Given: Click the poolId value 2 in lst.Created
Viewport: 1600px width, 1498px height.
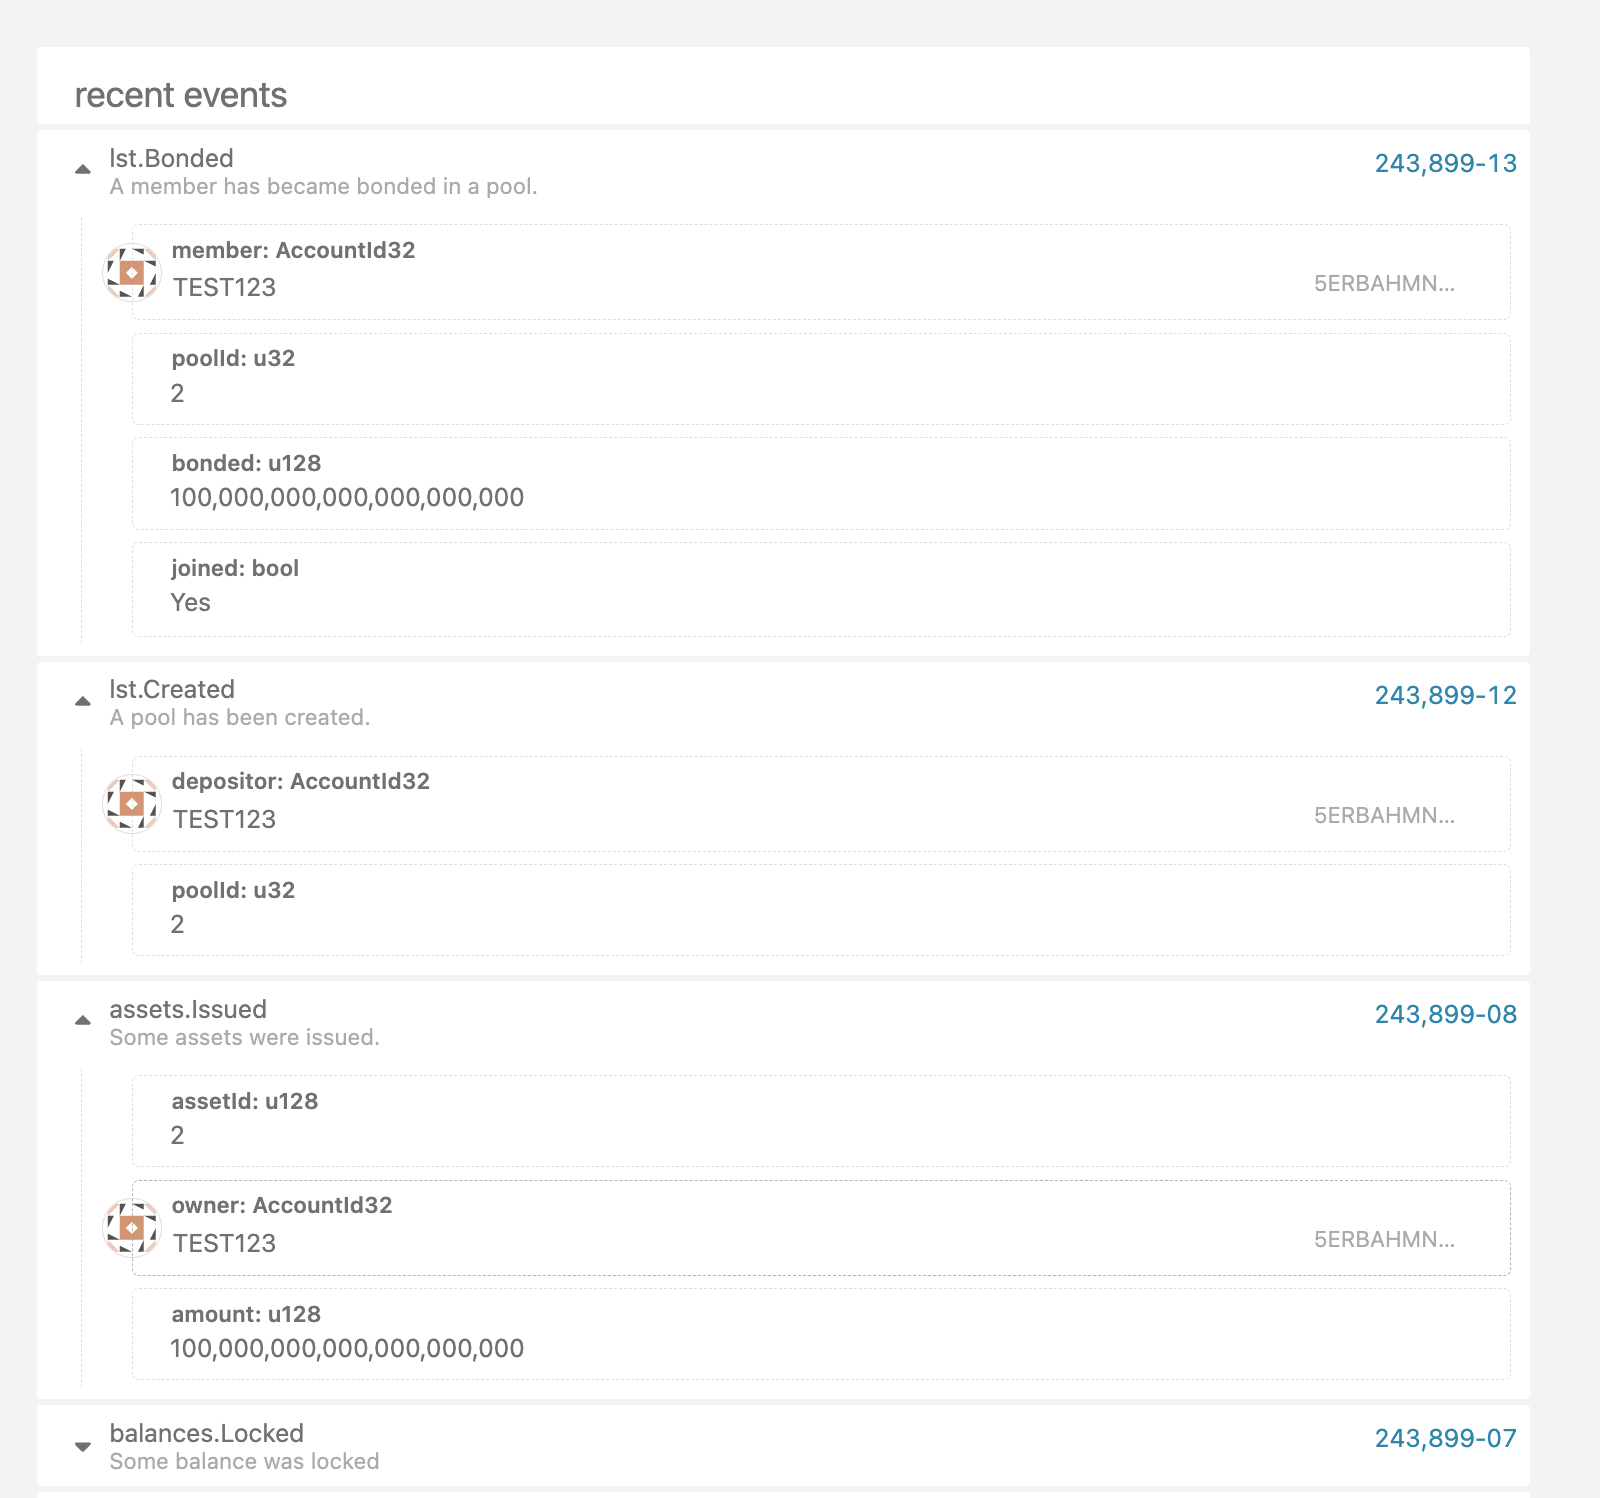Looking at the screenshot, I should 178,924.
